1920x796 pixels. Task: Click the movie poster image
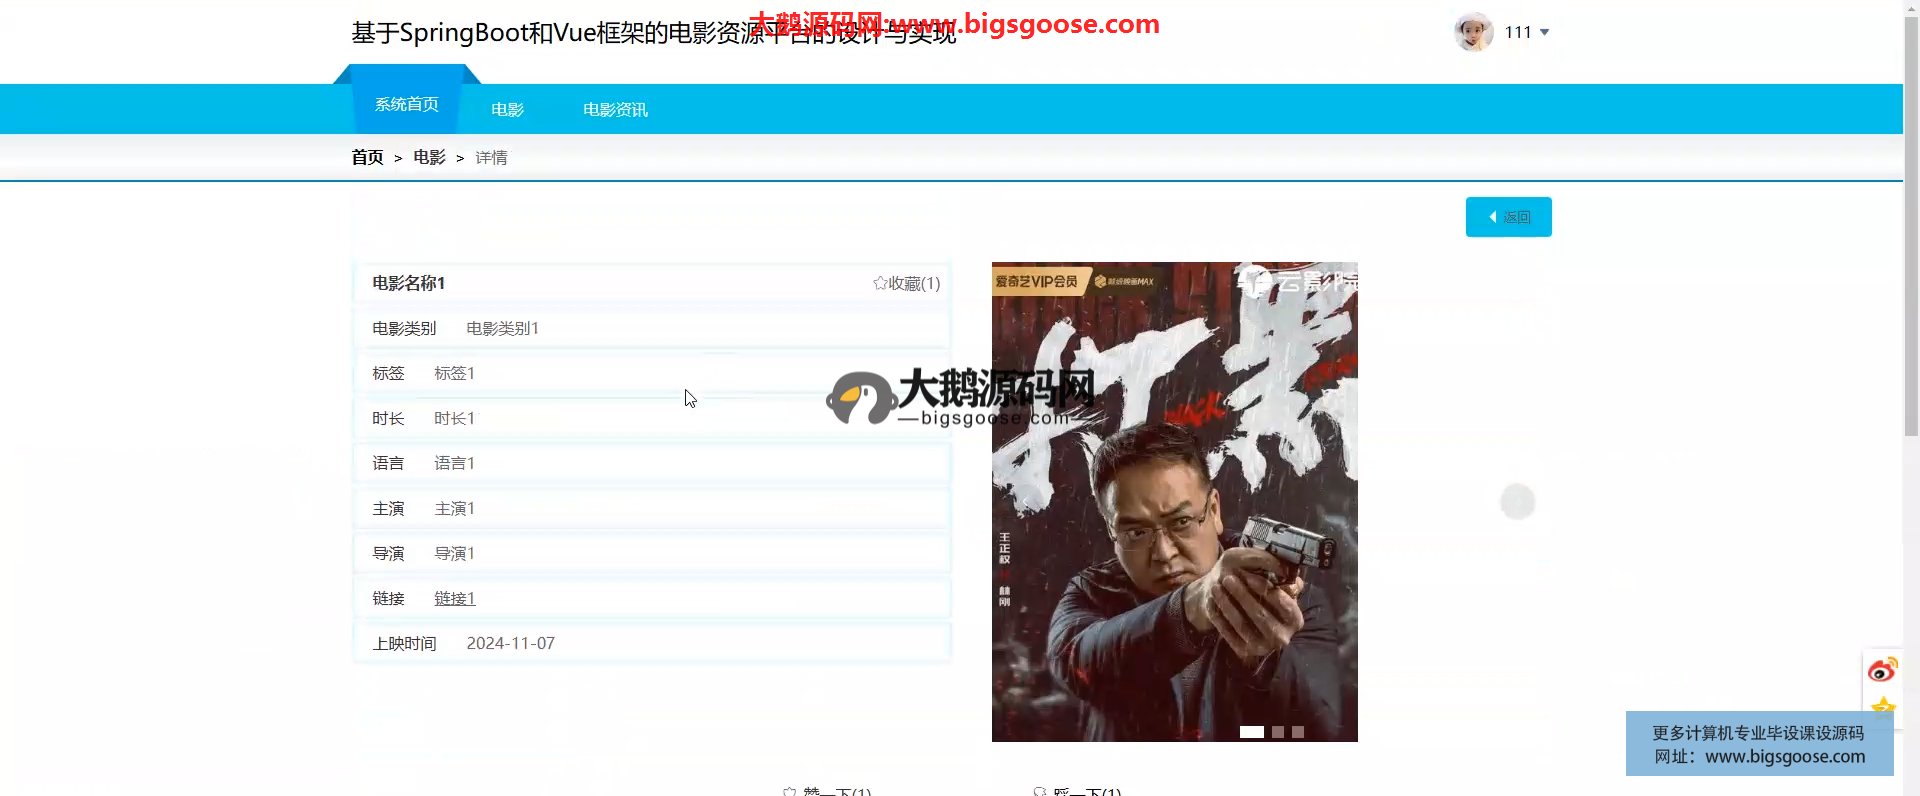(1174, 500)
